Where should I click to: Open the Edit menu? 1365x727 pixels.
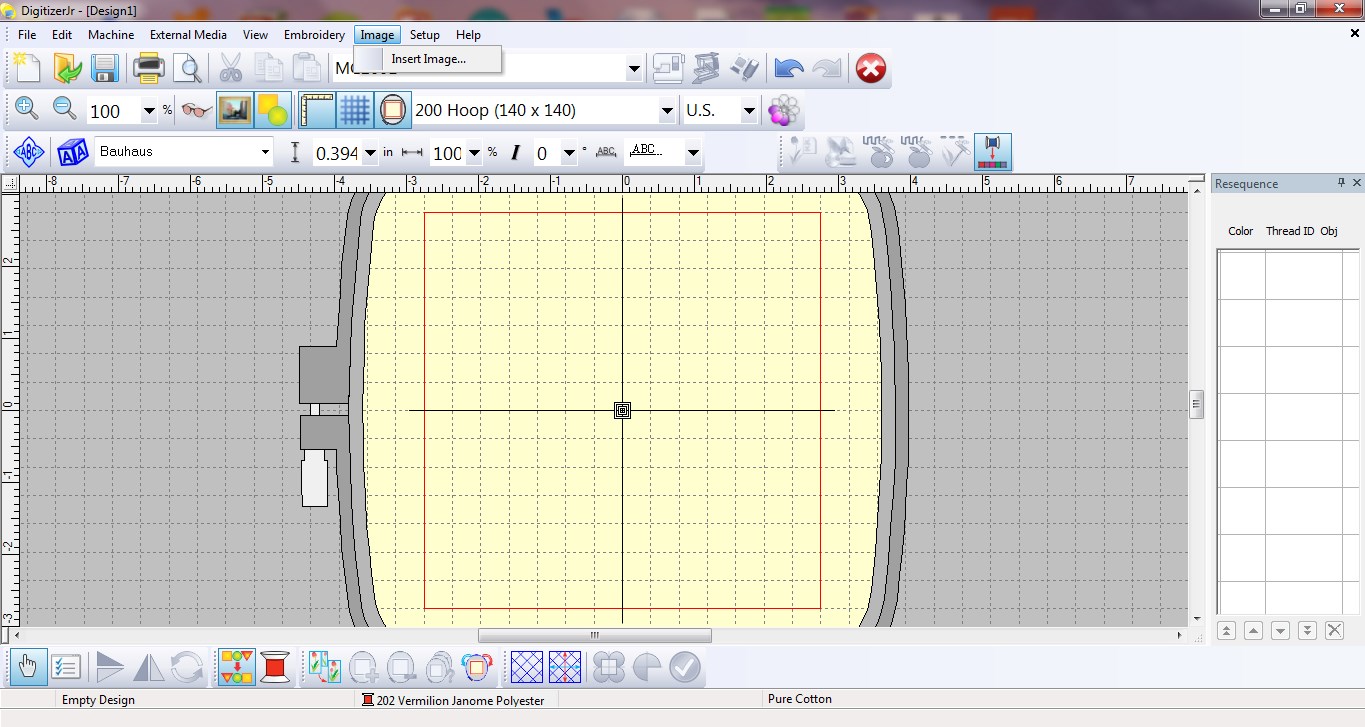pyautogui.click(x=62, y=34)
